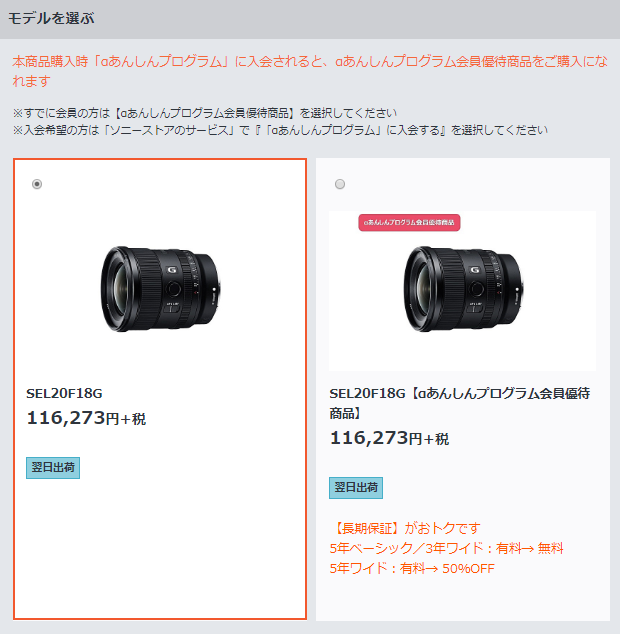The width and height of the screenshot is (620, 634).
Task: Click the lens image of the member-offer model
Action: [463, 289]
